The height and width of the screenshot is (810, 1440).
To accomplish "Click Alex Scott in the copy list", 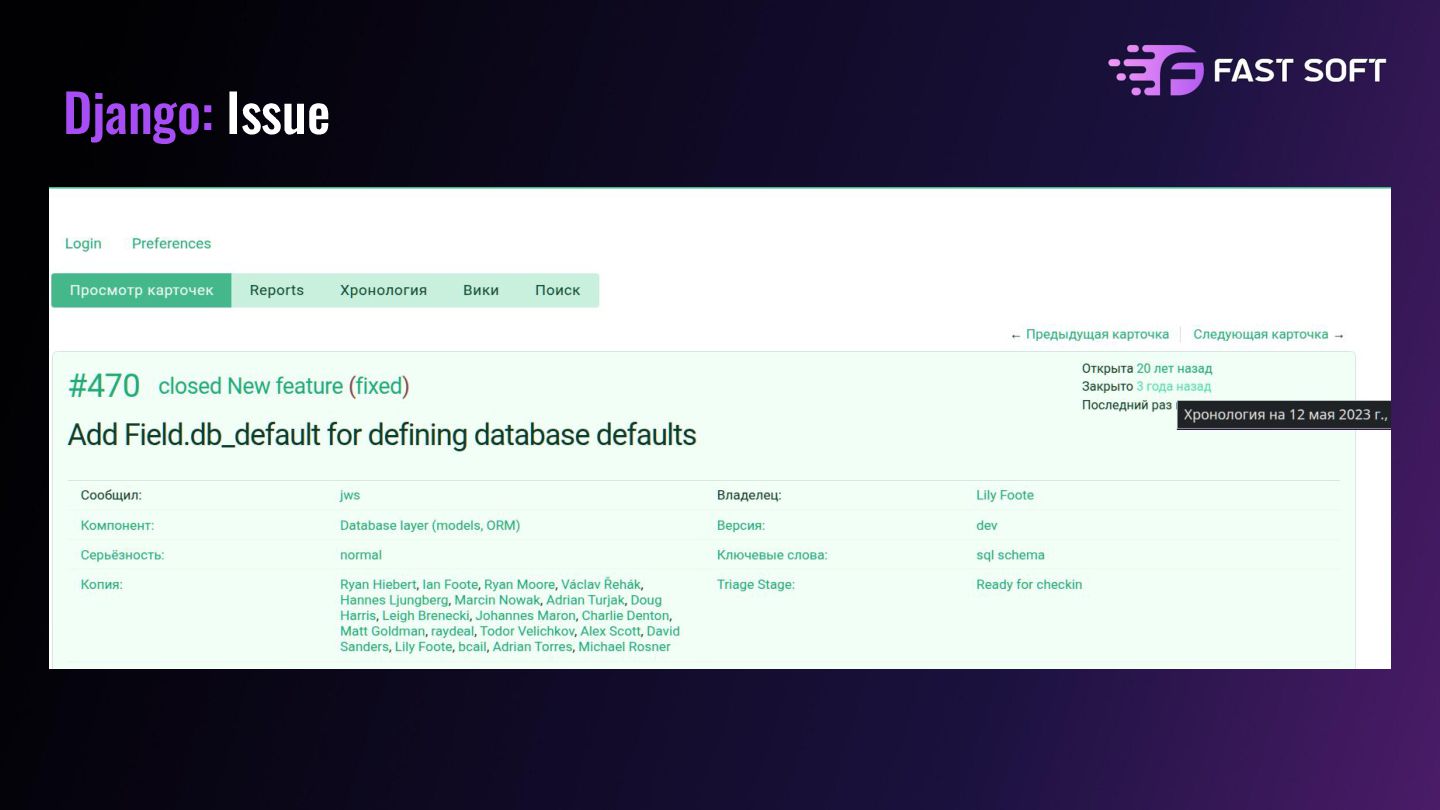I will (x=610, y=631).
